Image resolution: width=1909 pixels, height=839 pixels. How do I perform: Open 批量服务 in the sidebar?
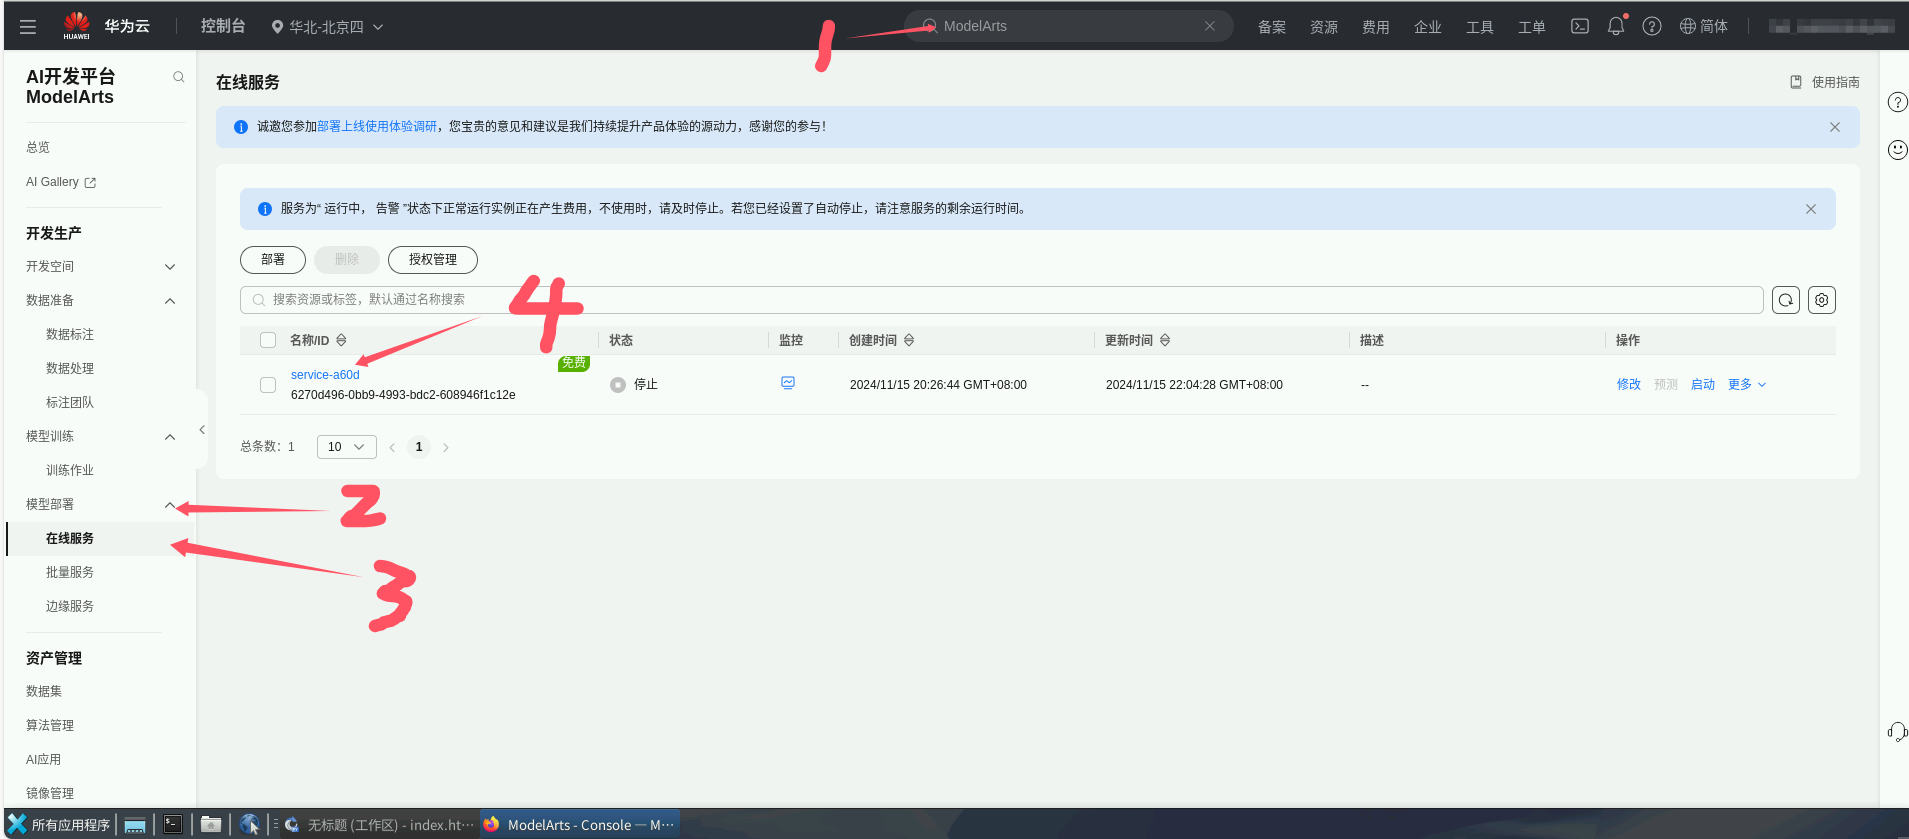point(70,573)
